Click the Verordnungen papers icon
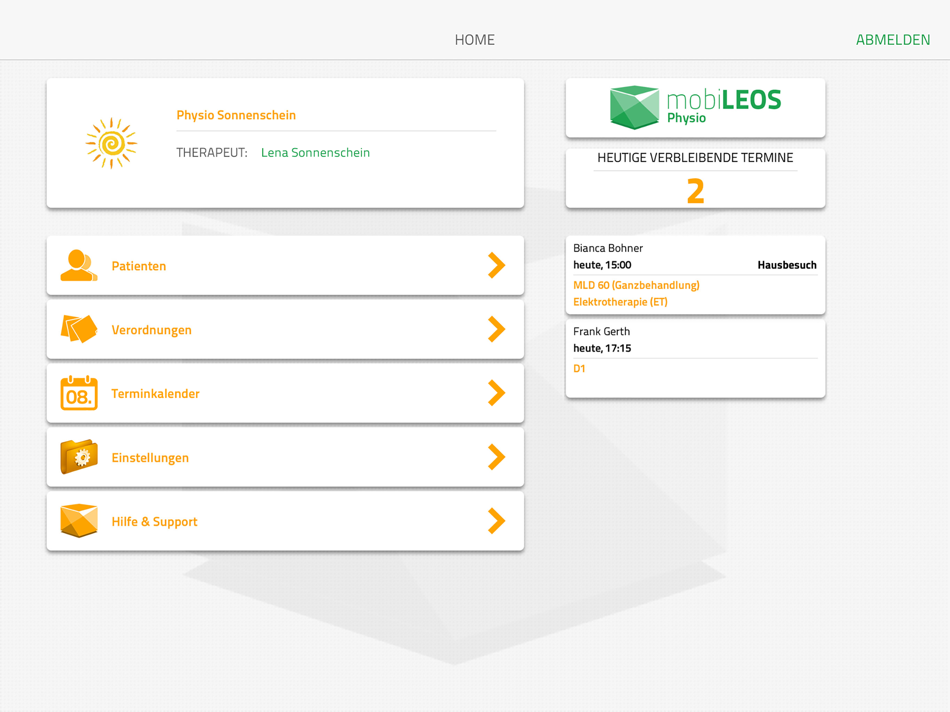The width and height of the screenshot is (950, 712). click(x=79, y=329)
